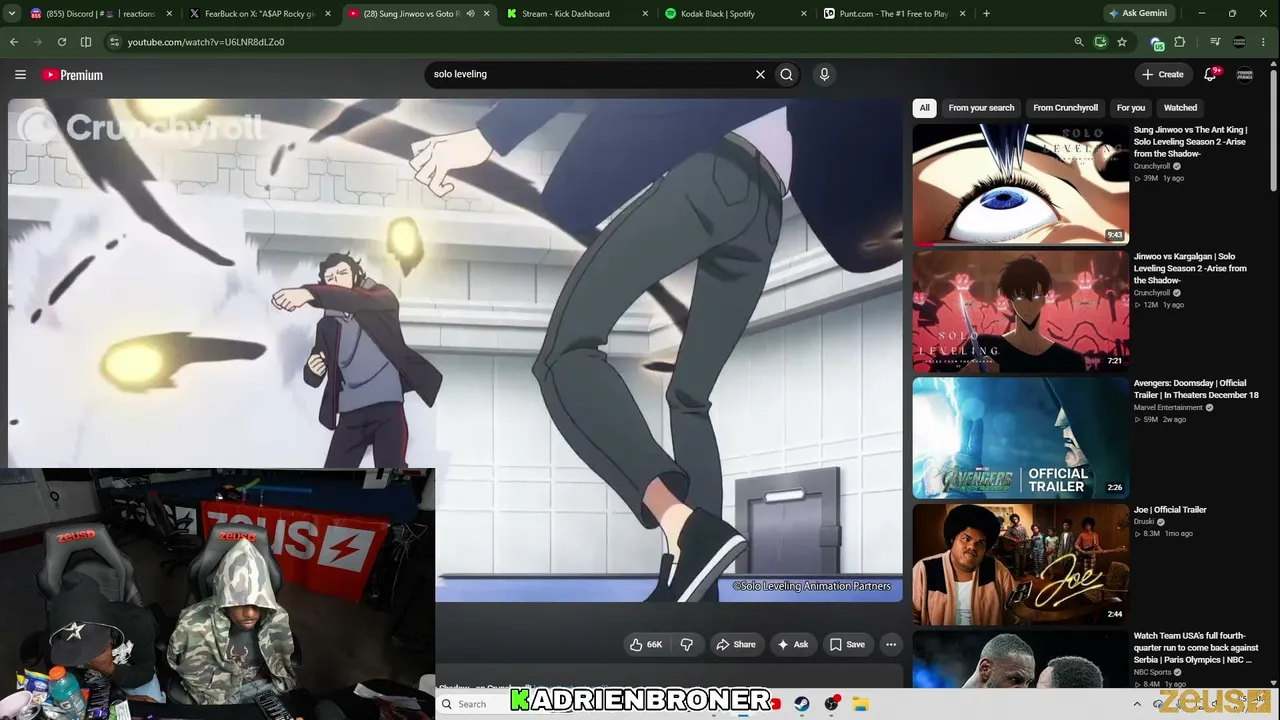Visit Marvel Entertainment channel link
Image resolution: width=1280 pixels, height=720 pixels.
point(1168,408)
